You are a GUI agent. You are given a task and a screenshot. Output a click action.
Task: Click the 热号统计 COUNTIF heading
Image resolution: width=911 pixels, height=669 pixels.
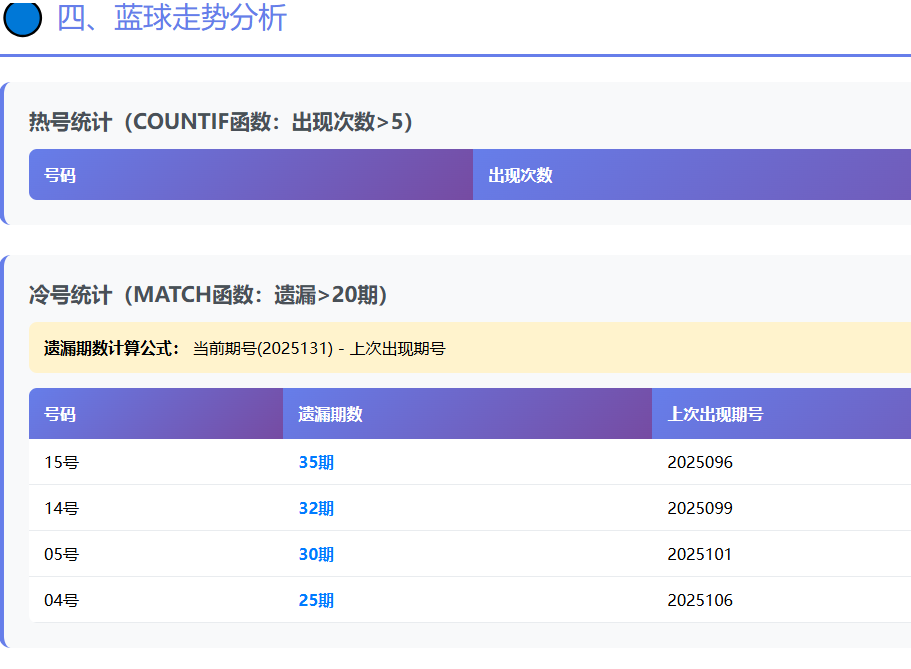[x=221, y=122]
